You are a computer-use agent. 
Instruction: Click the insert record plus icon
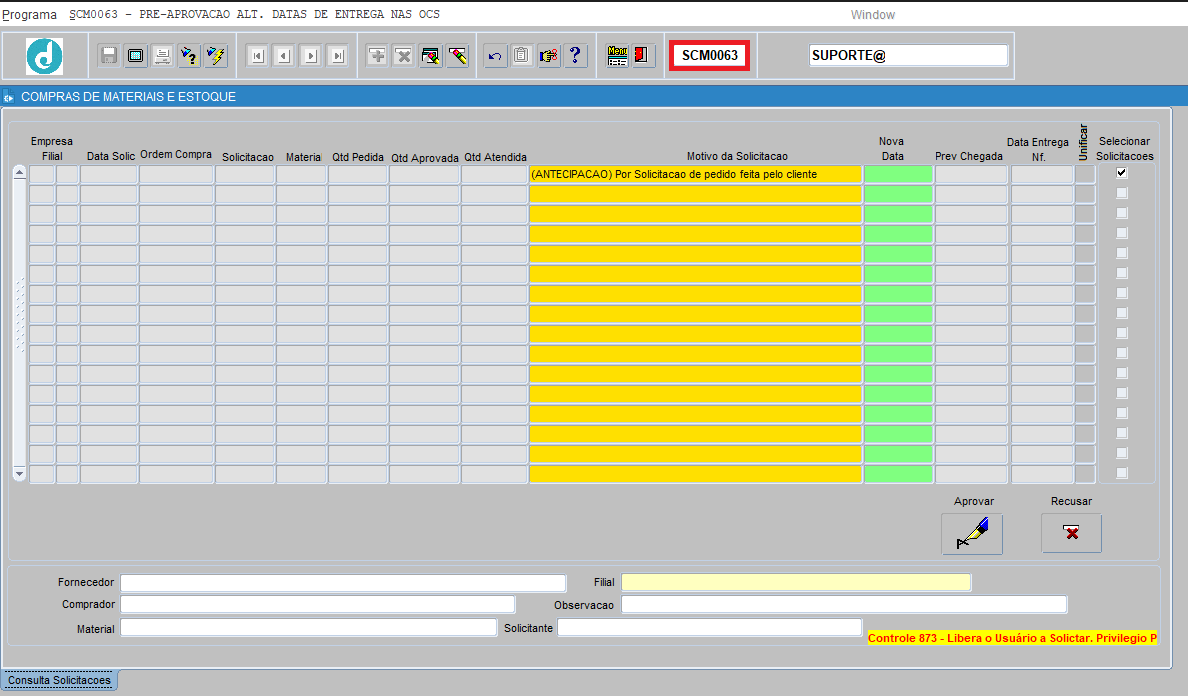(x=377, y=55)
